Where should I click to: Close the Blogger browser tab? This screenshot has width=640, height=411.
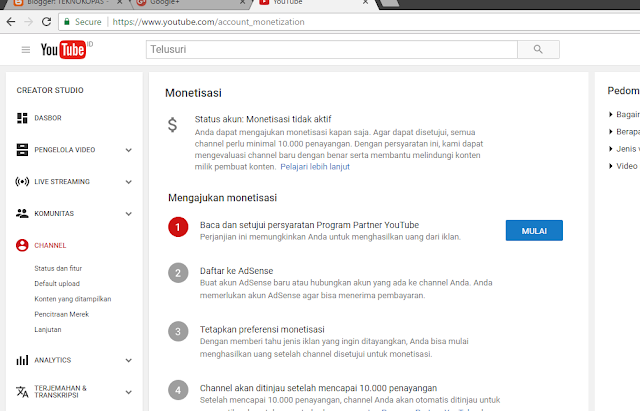point(120,2)
